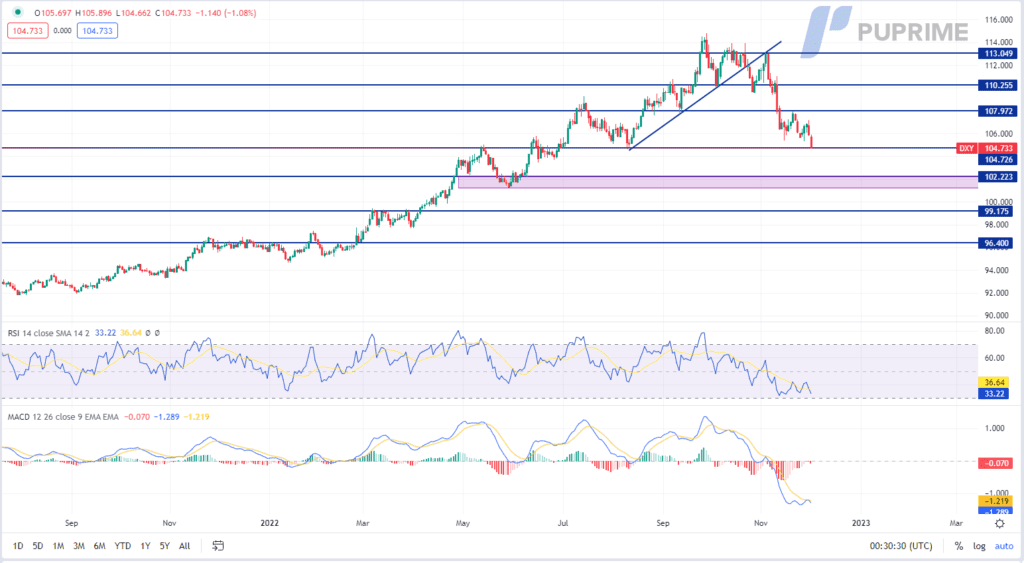Select the purple support zone rectangle
This screenshot has width=1024, height=563.
(718, 182)
